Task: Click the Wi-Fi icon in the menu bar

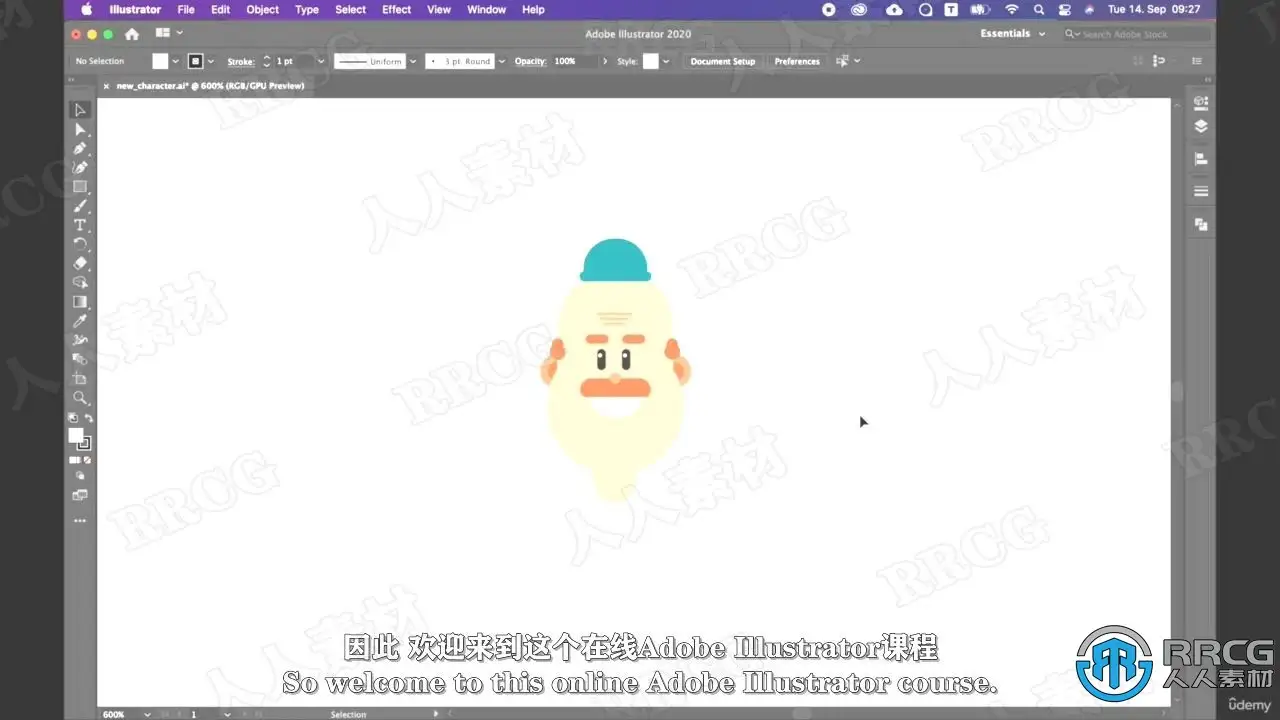Action: click(x=1012, y=9)
